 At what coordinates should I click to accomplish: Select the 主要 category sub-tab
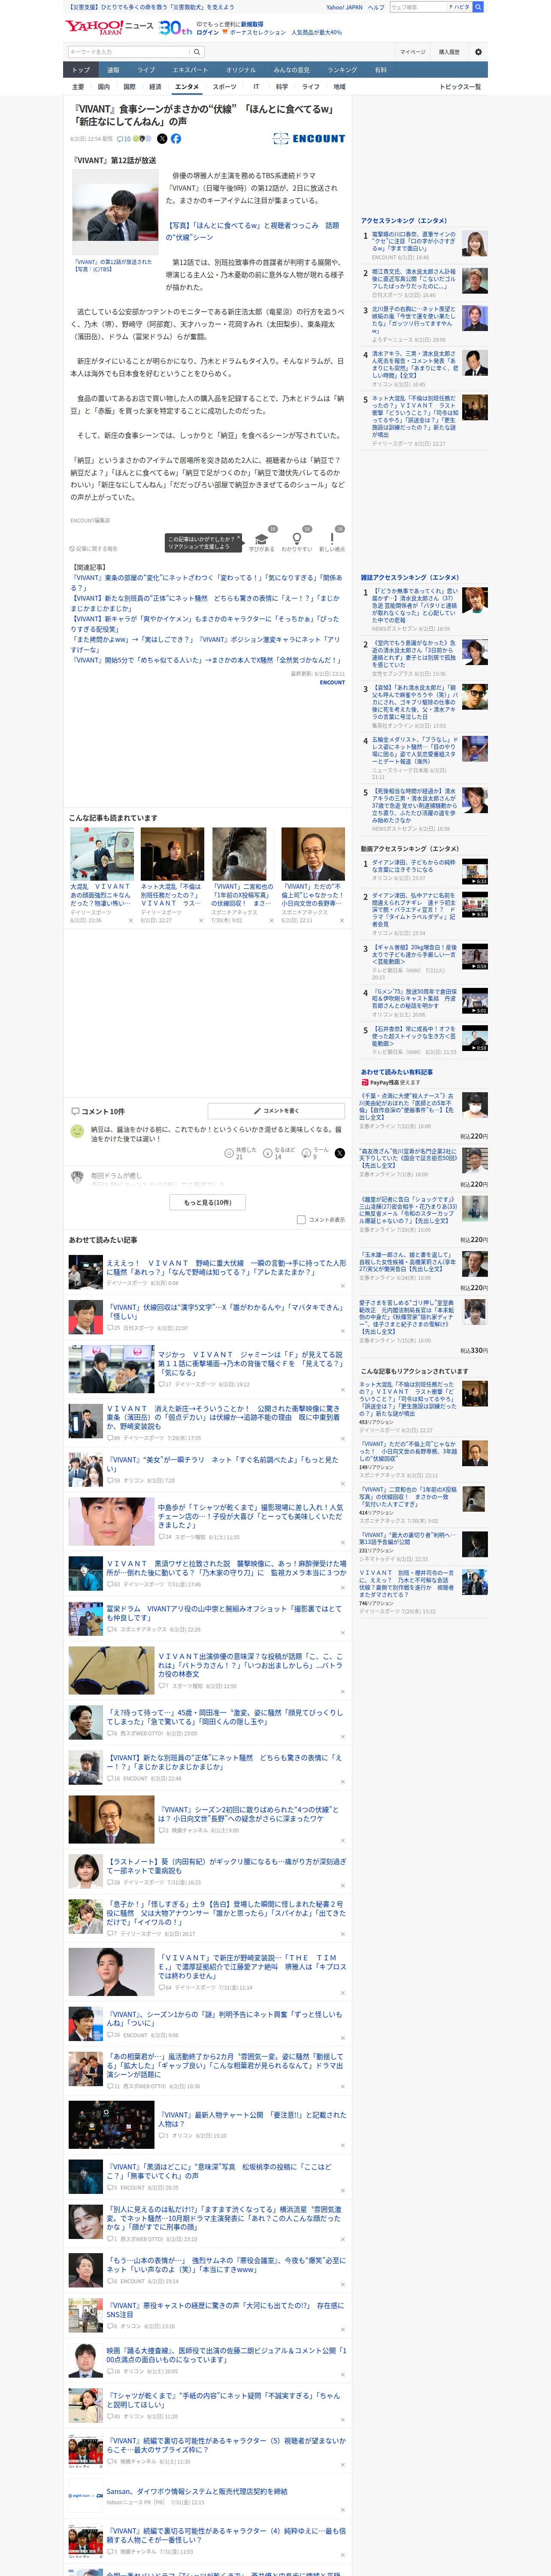coord(78,87)
